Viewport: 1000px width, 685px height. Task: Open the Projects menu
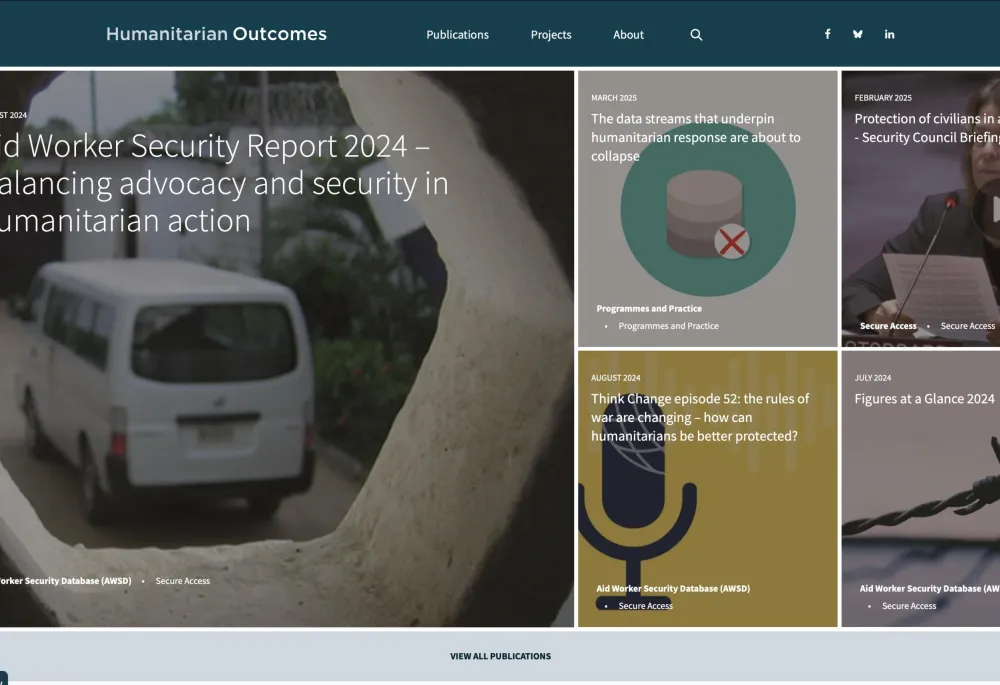click(x=551, y=35)
